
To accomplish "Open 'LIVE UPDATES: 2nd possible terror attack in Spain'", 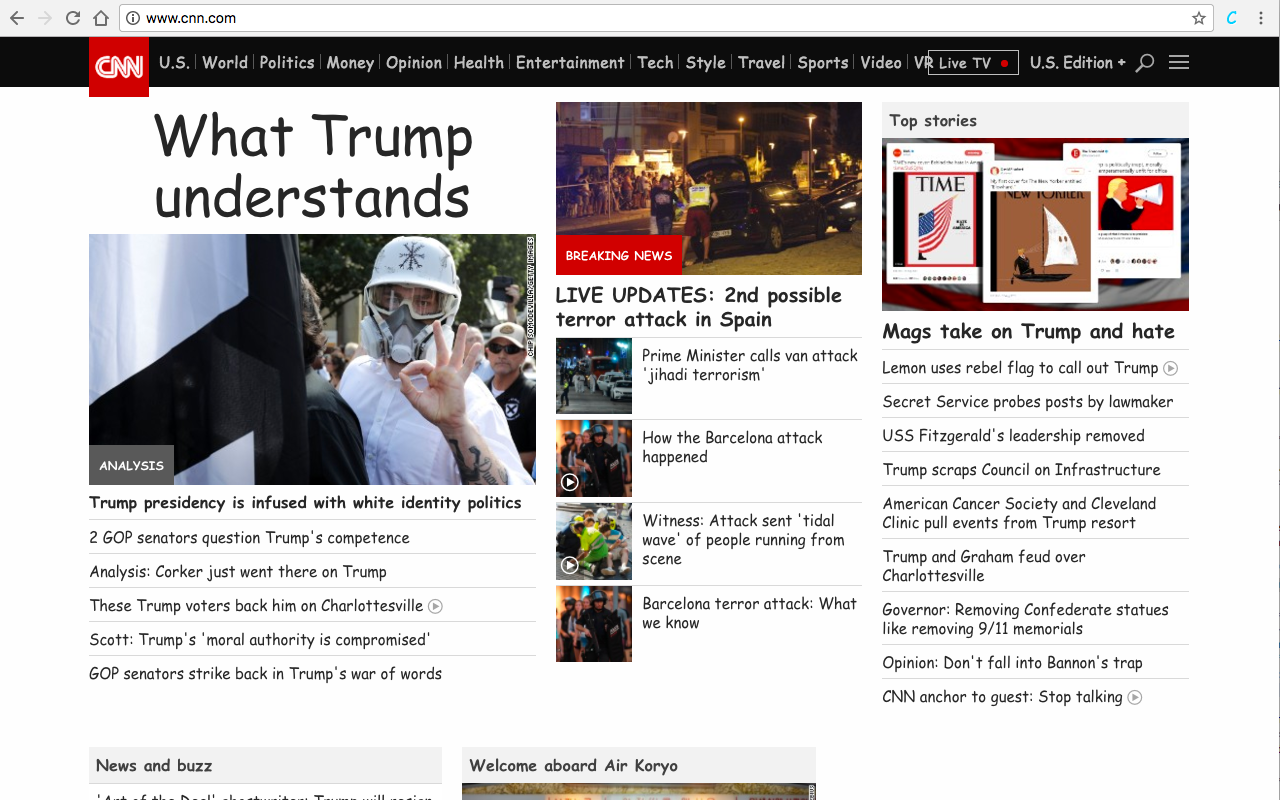I will pos(699,308).
